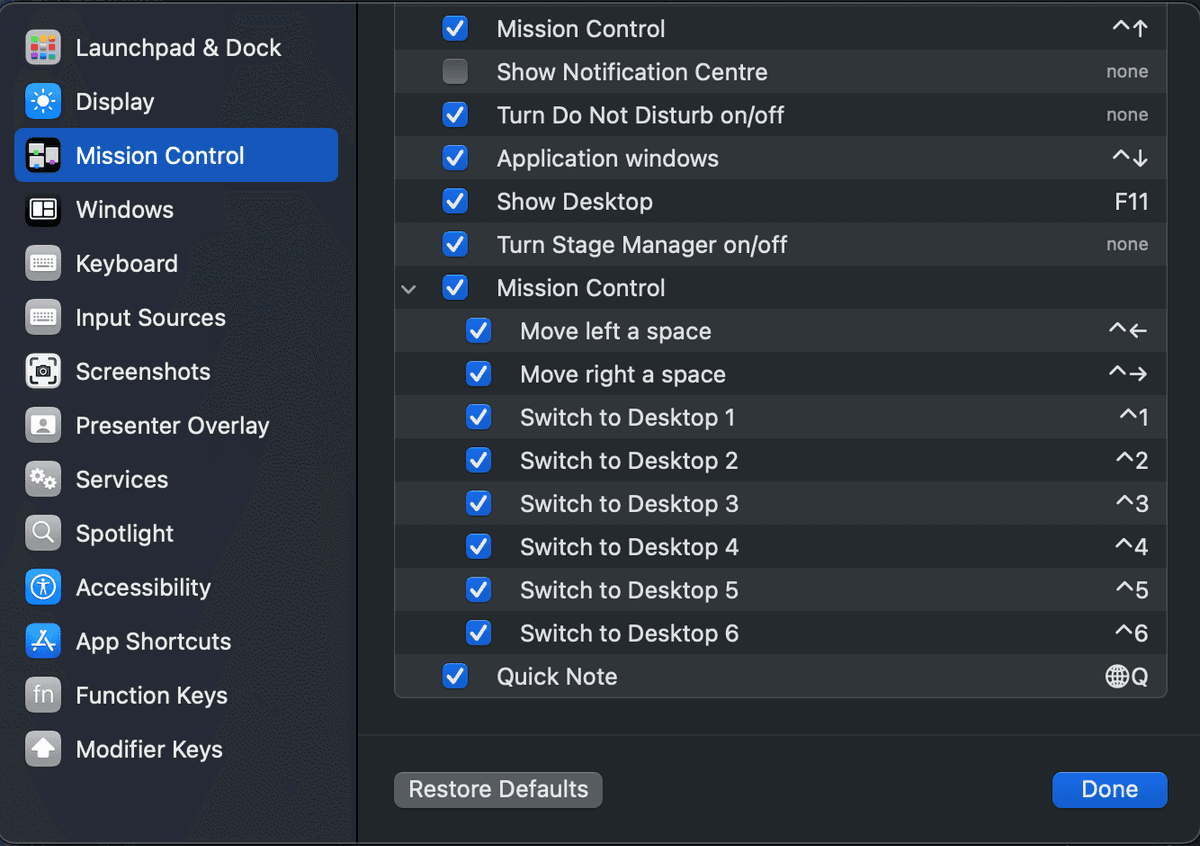
Task: Open the Keyboard shortcuts category
Action: 126,264
